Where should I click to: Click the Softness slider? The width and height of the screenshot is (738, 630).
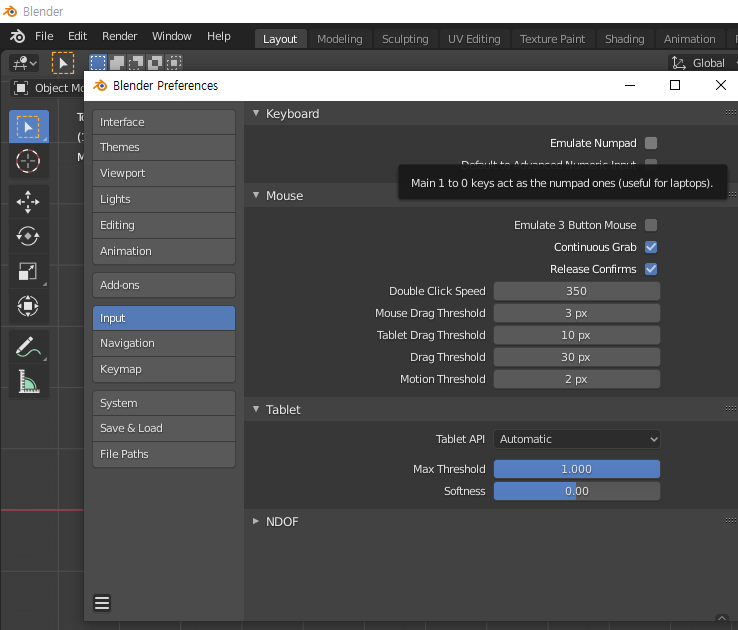[x=577, y=491]
